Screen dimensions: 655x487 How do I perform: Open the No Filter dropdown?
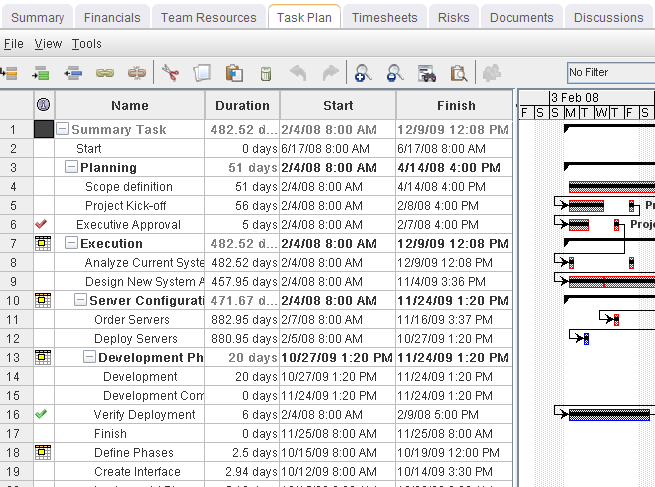[x=611, y=72]
